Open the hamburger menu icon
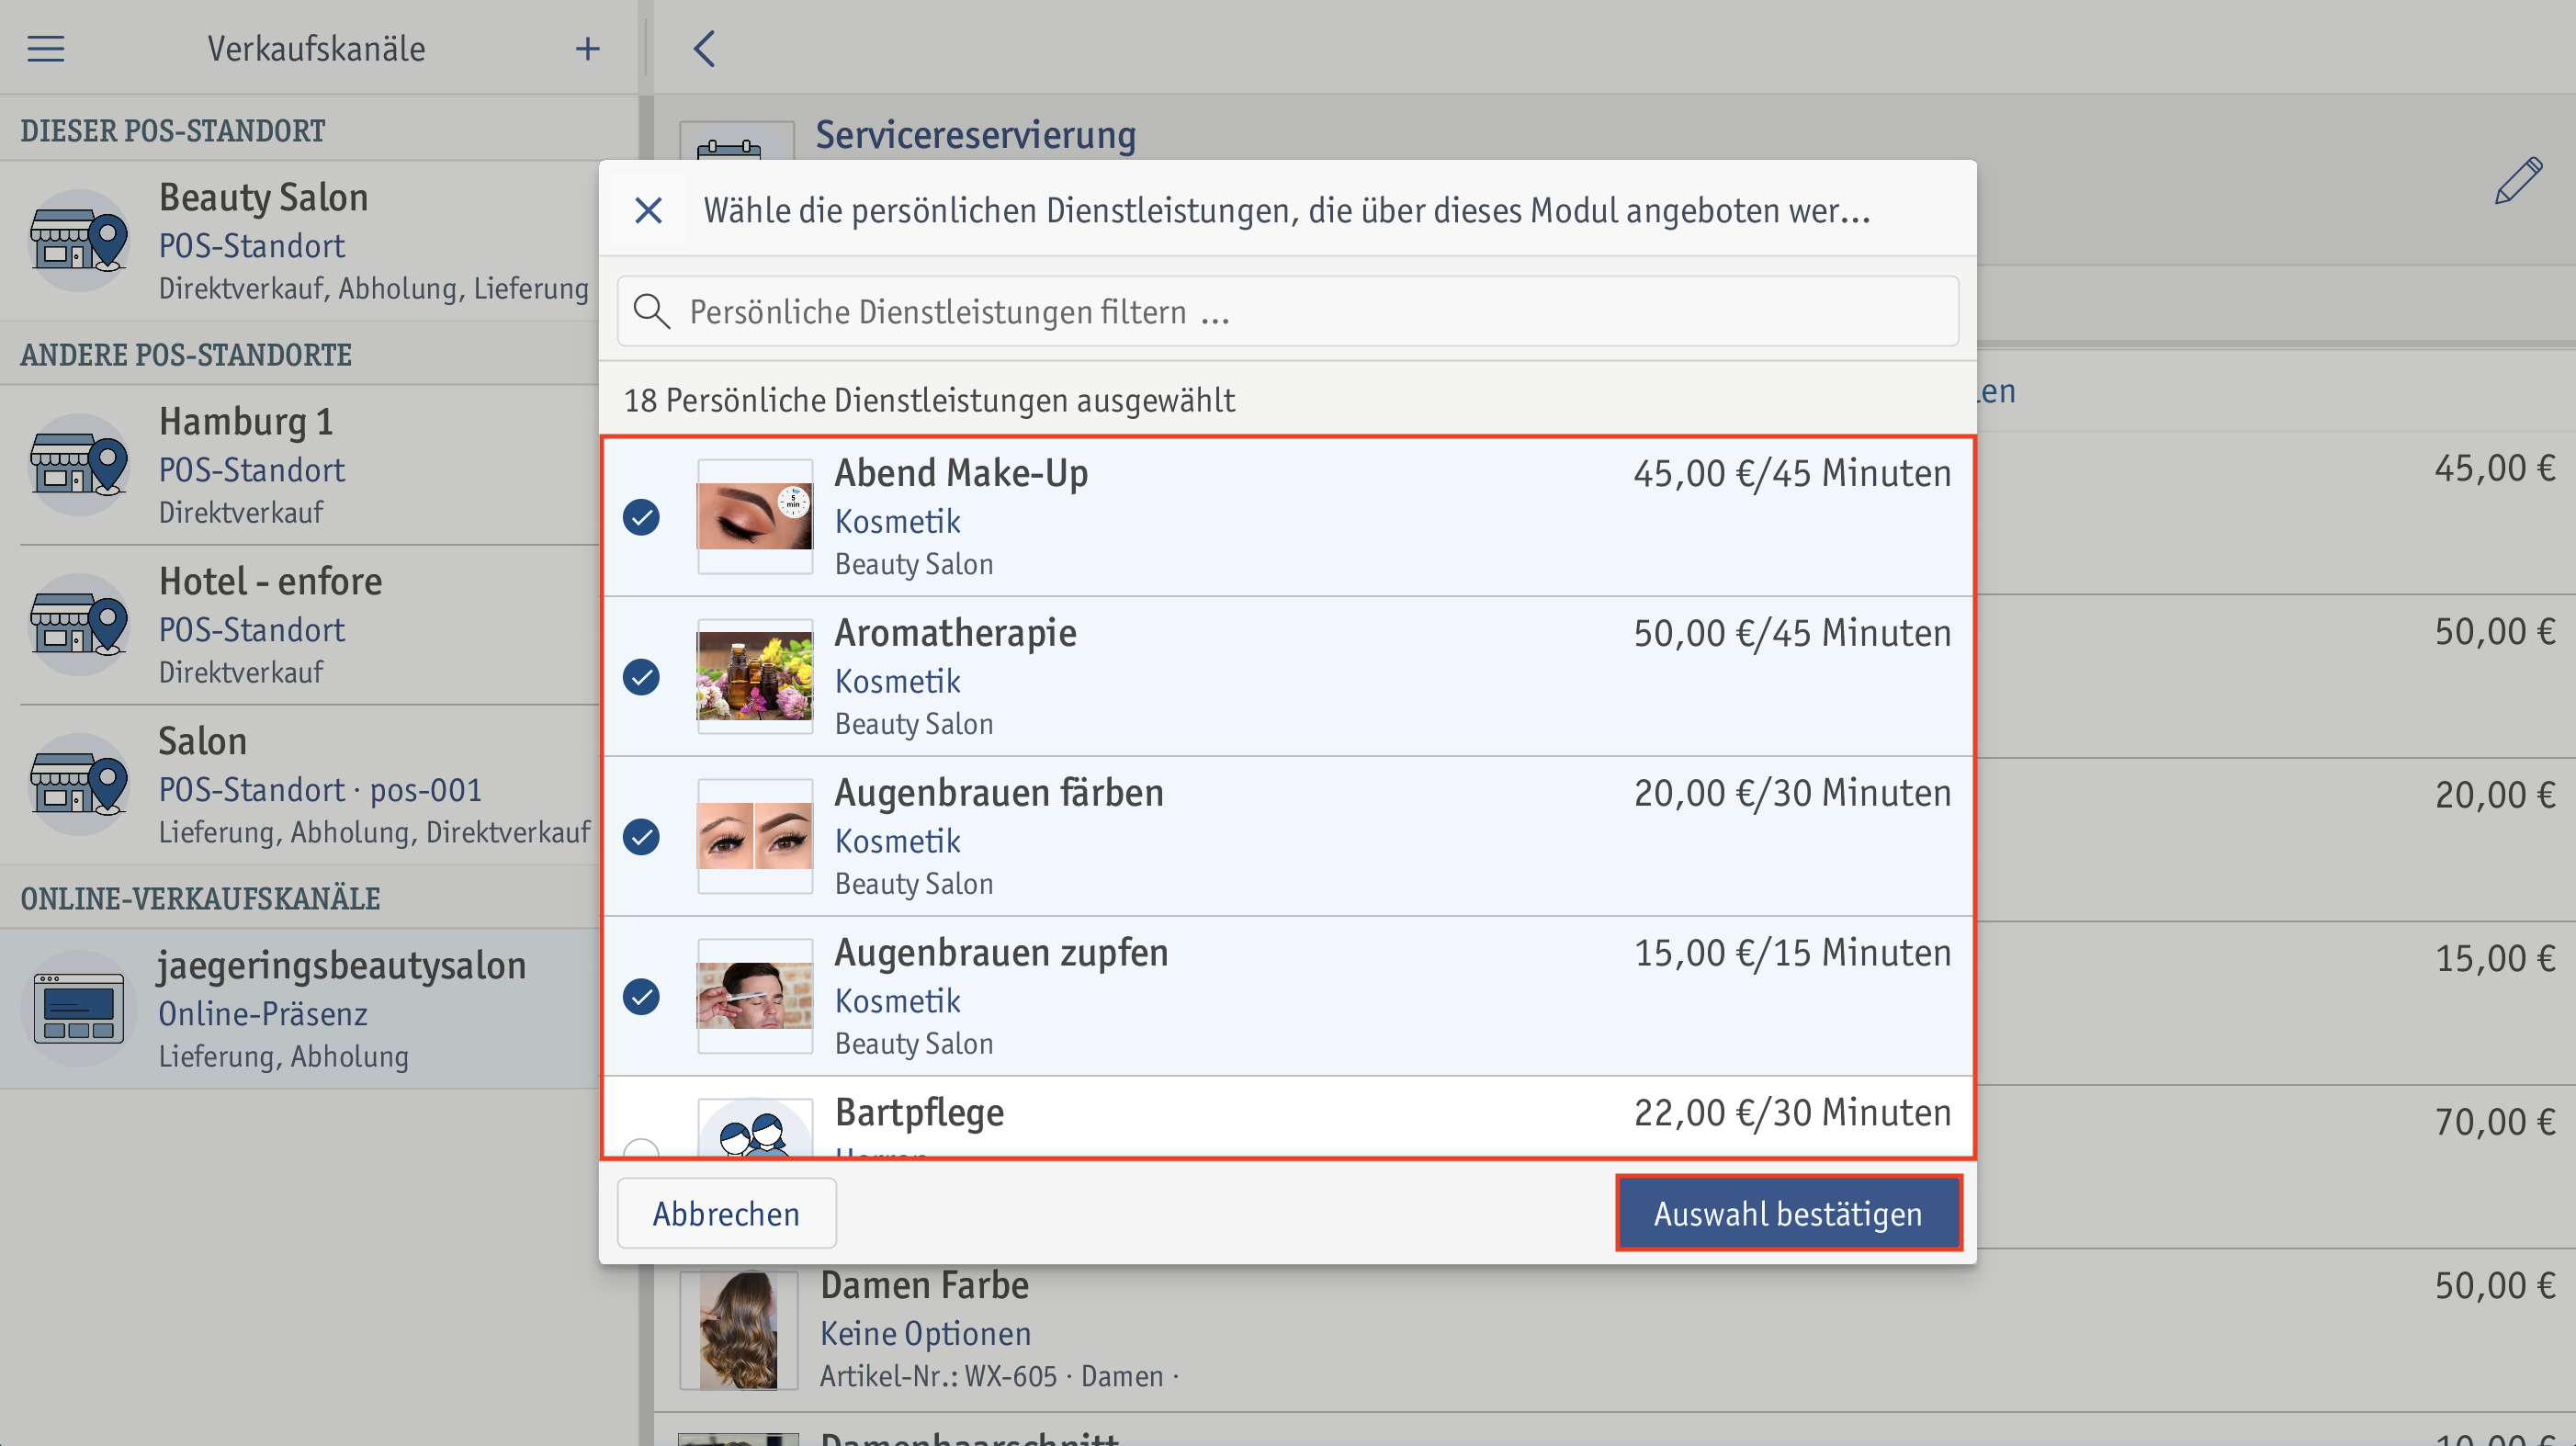The width and height of the screenshot is (2576, 1446). point(46,48)
